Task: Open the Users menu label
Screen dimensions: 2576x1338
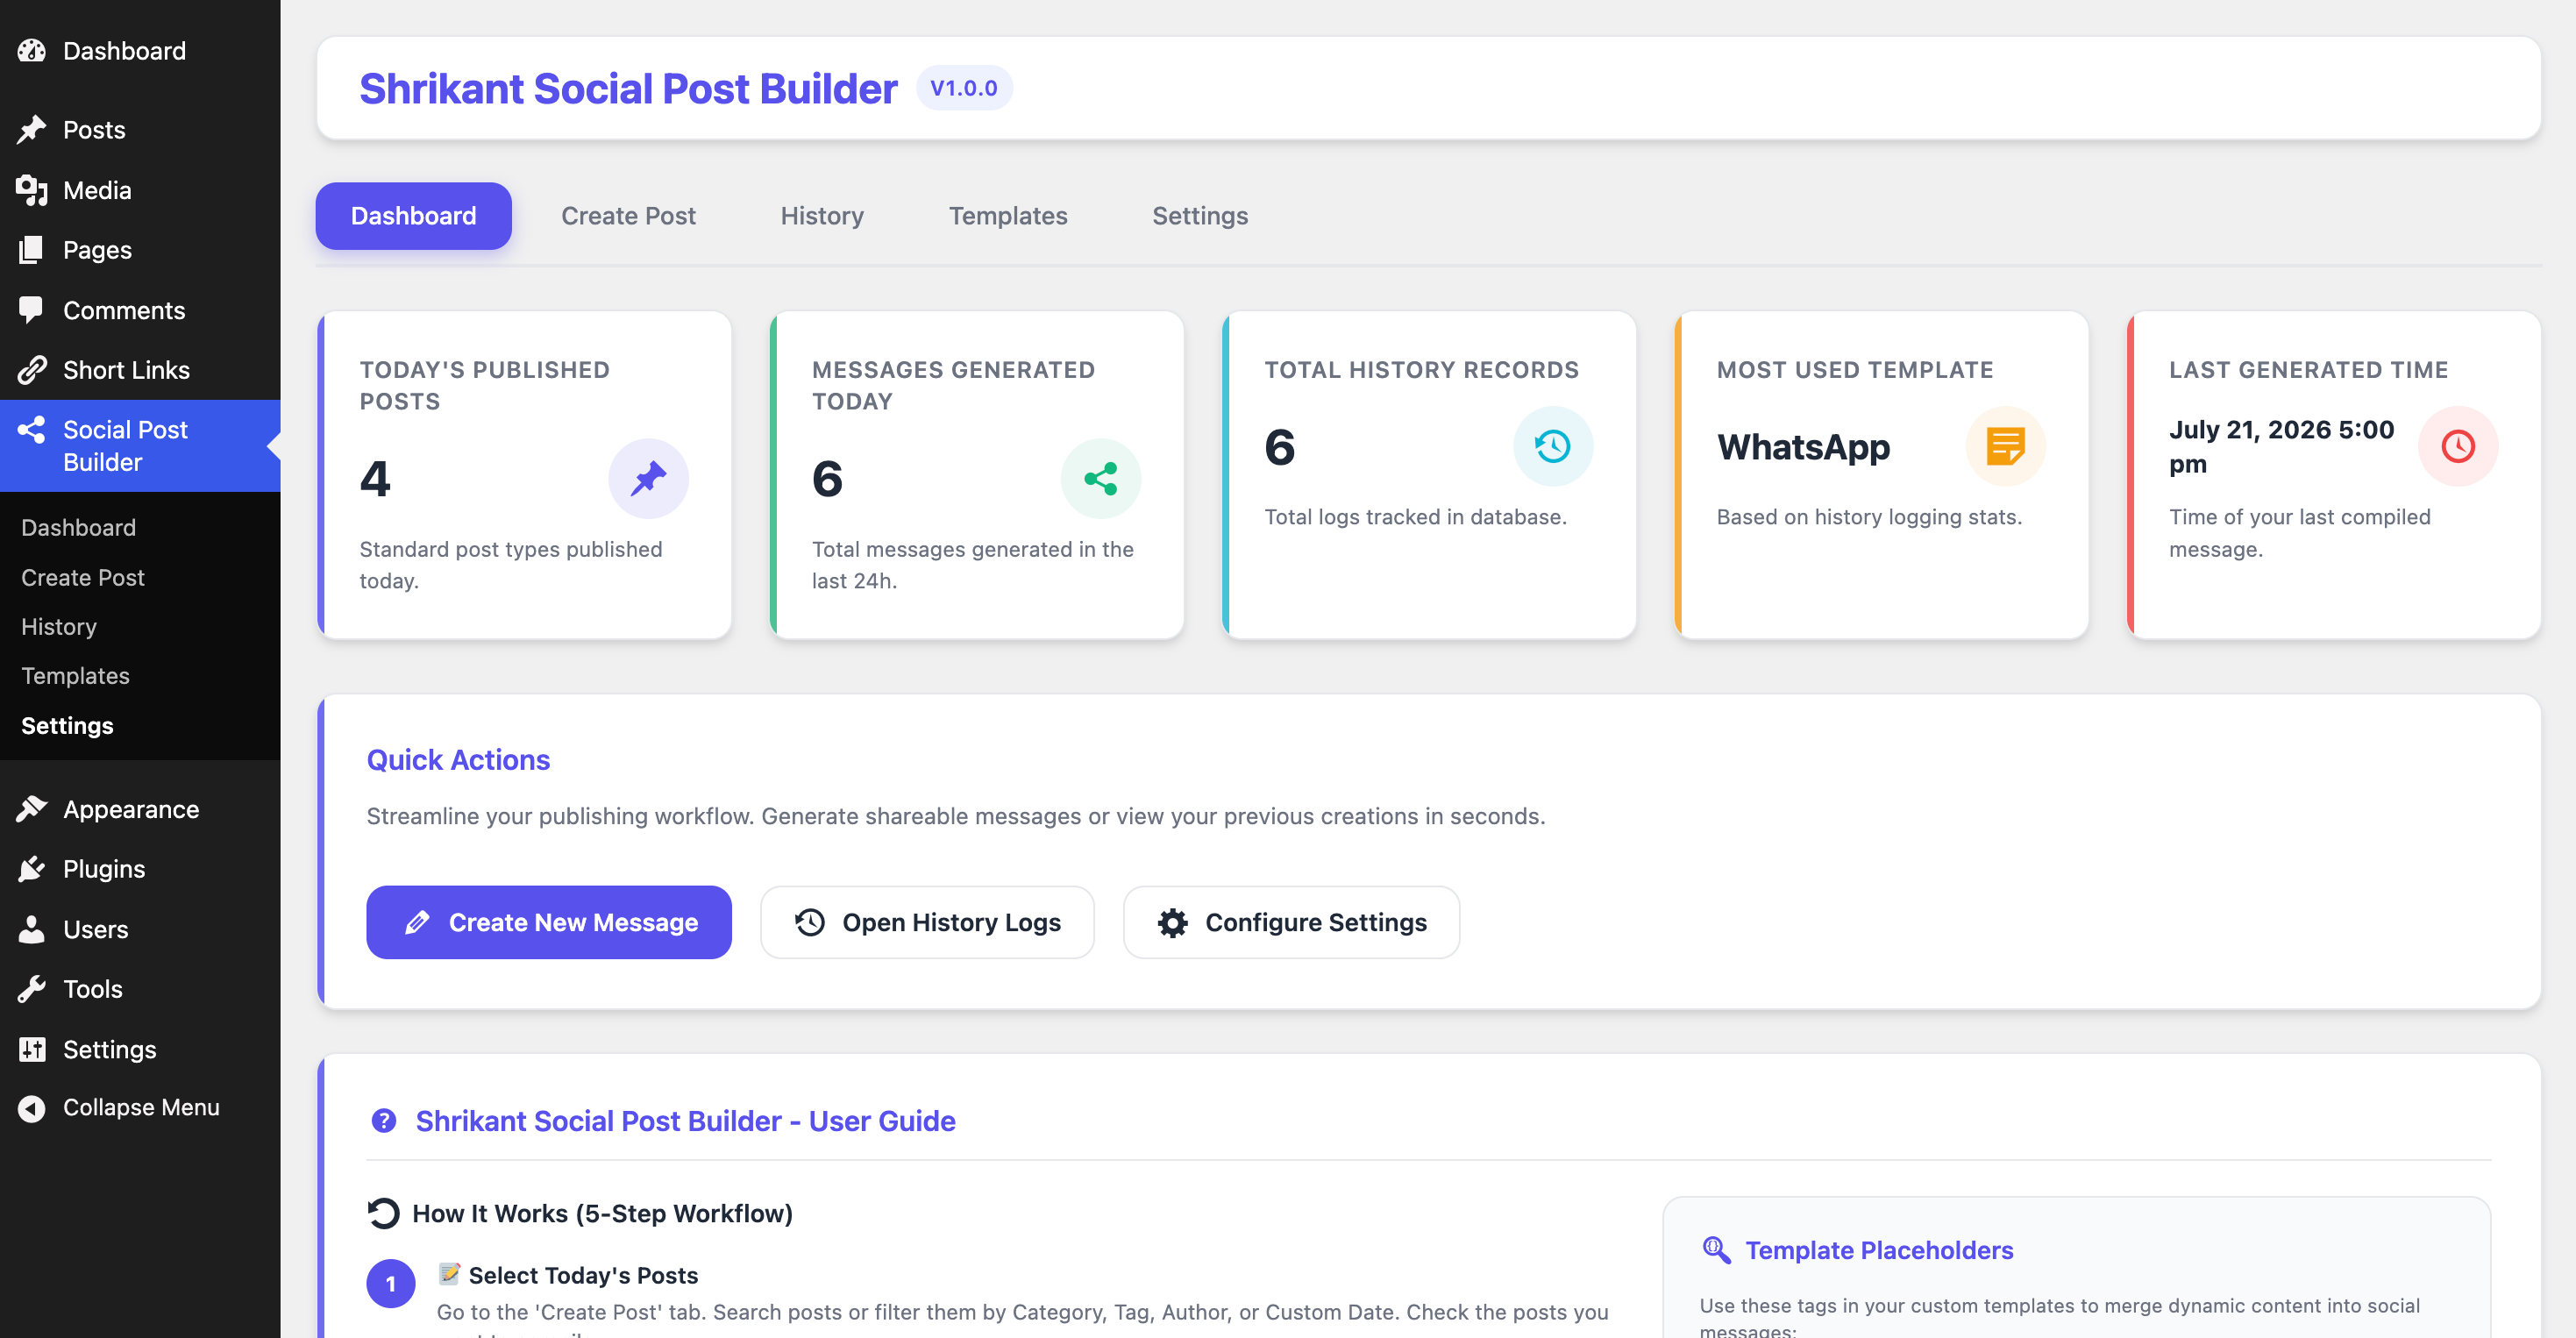Action: click(95, 929)
